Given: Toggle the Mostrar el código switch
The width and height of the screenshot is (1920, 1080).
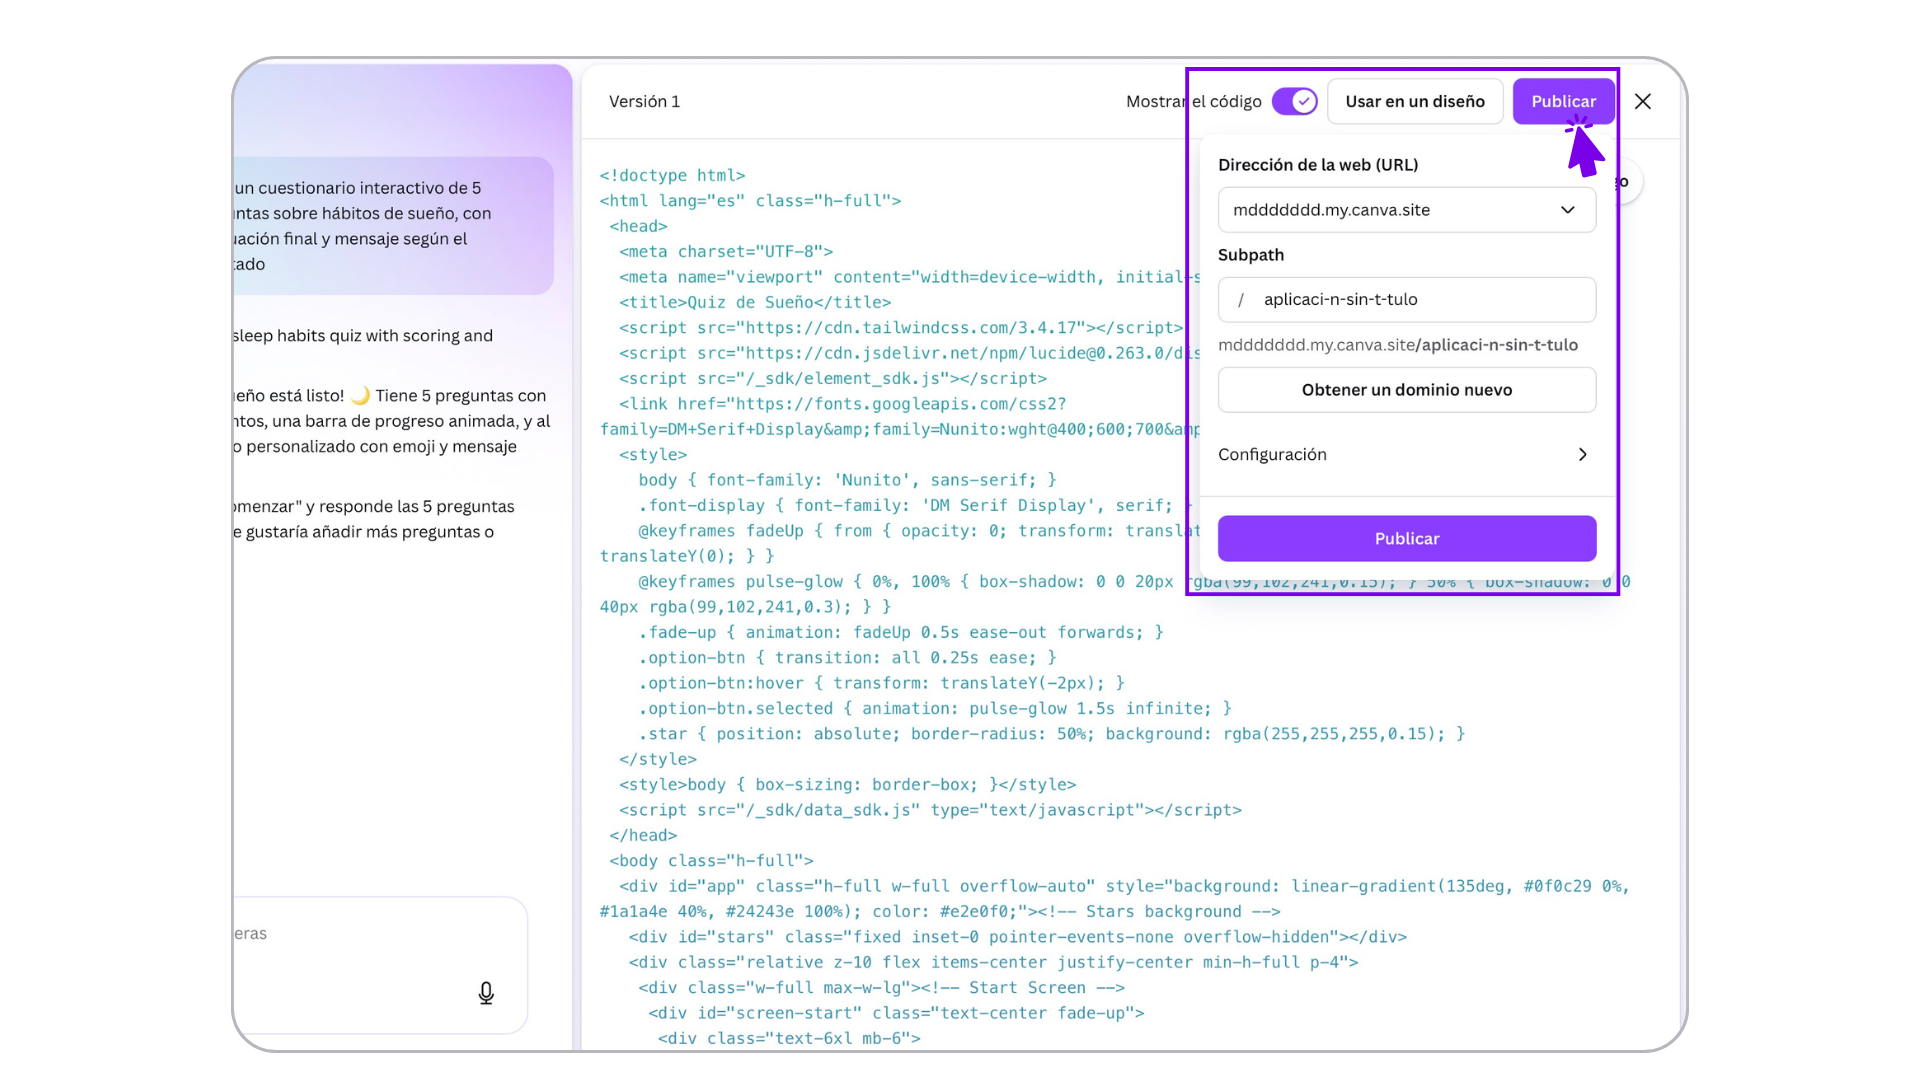Looking at the screenshot, I should pyautogui.click(x=1294, y=101).
